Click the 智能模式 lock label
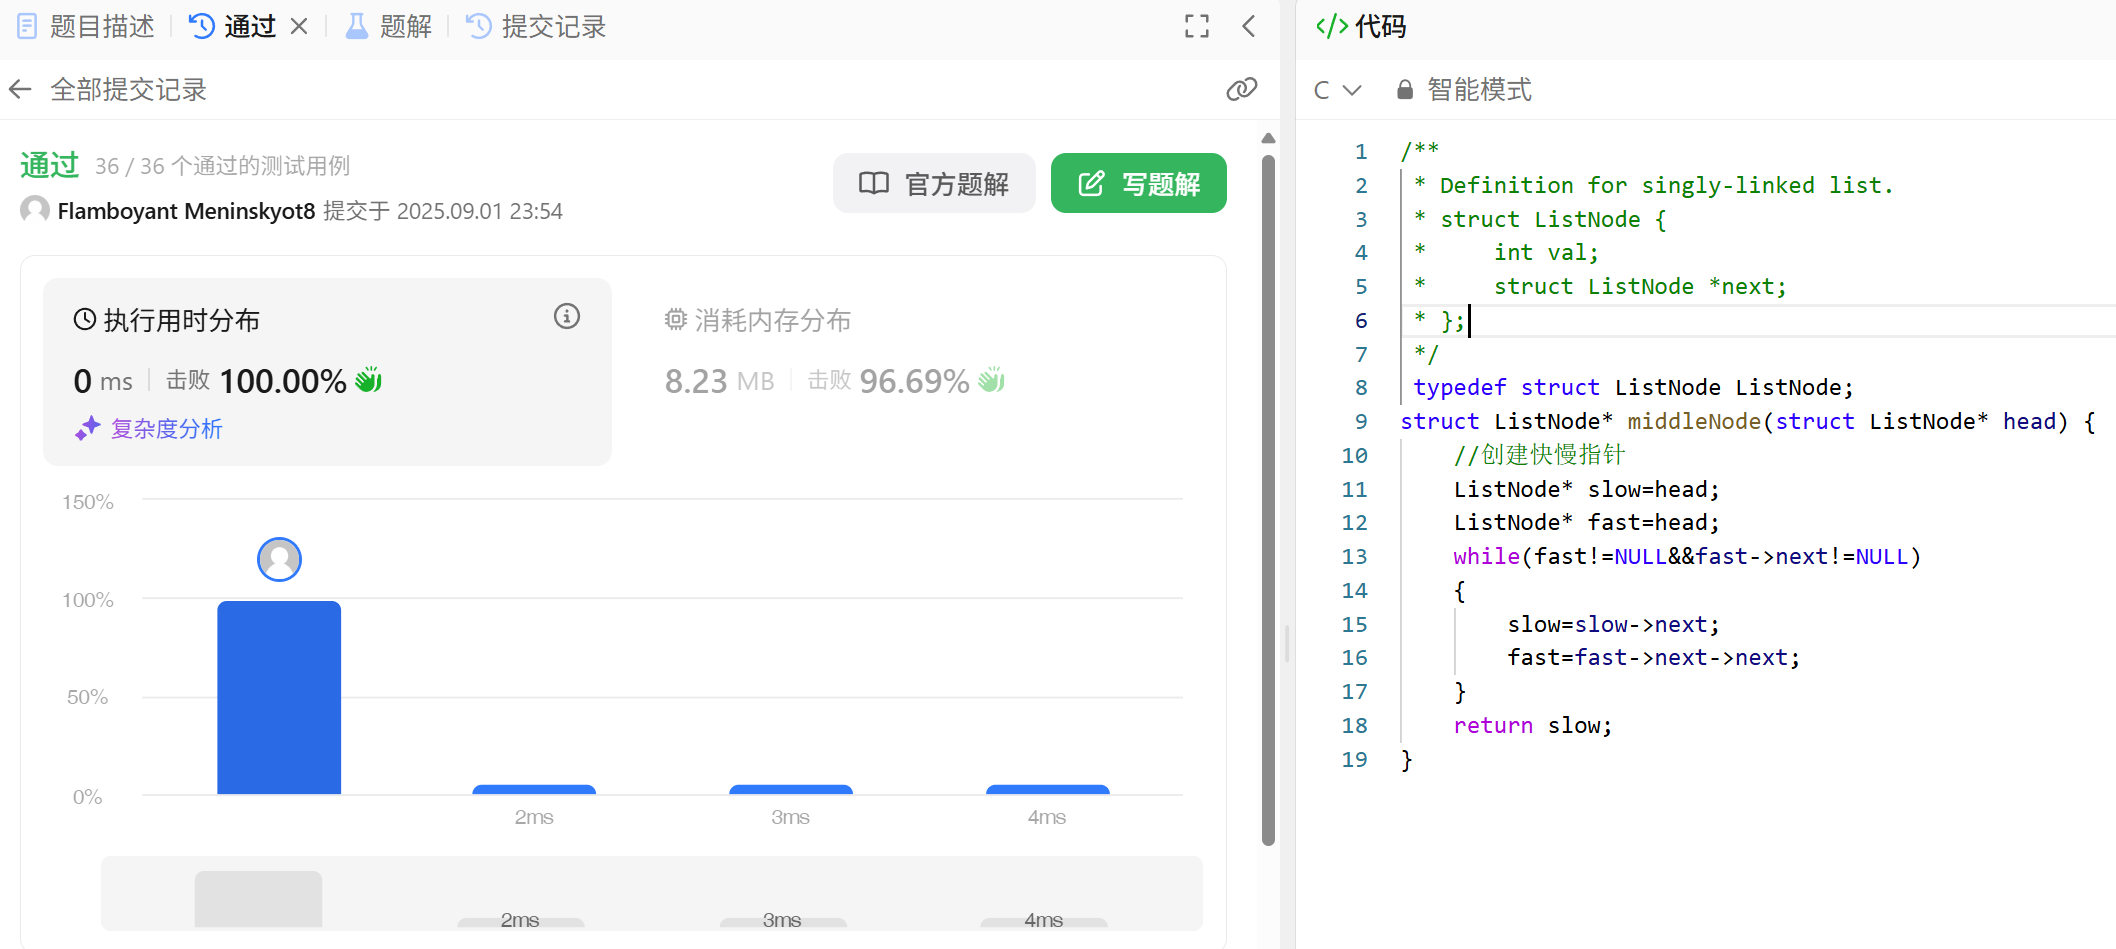Screen dimensions: 2116x949 tap(1464, 90)
